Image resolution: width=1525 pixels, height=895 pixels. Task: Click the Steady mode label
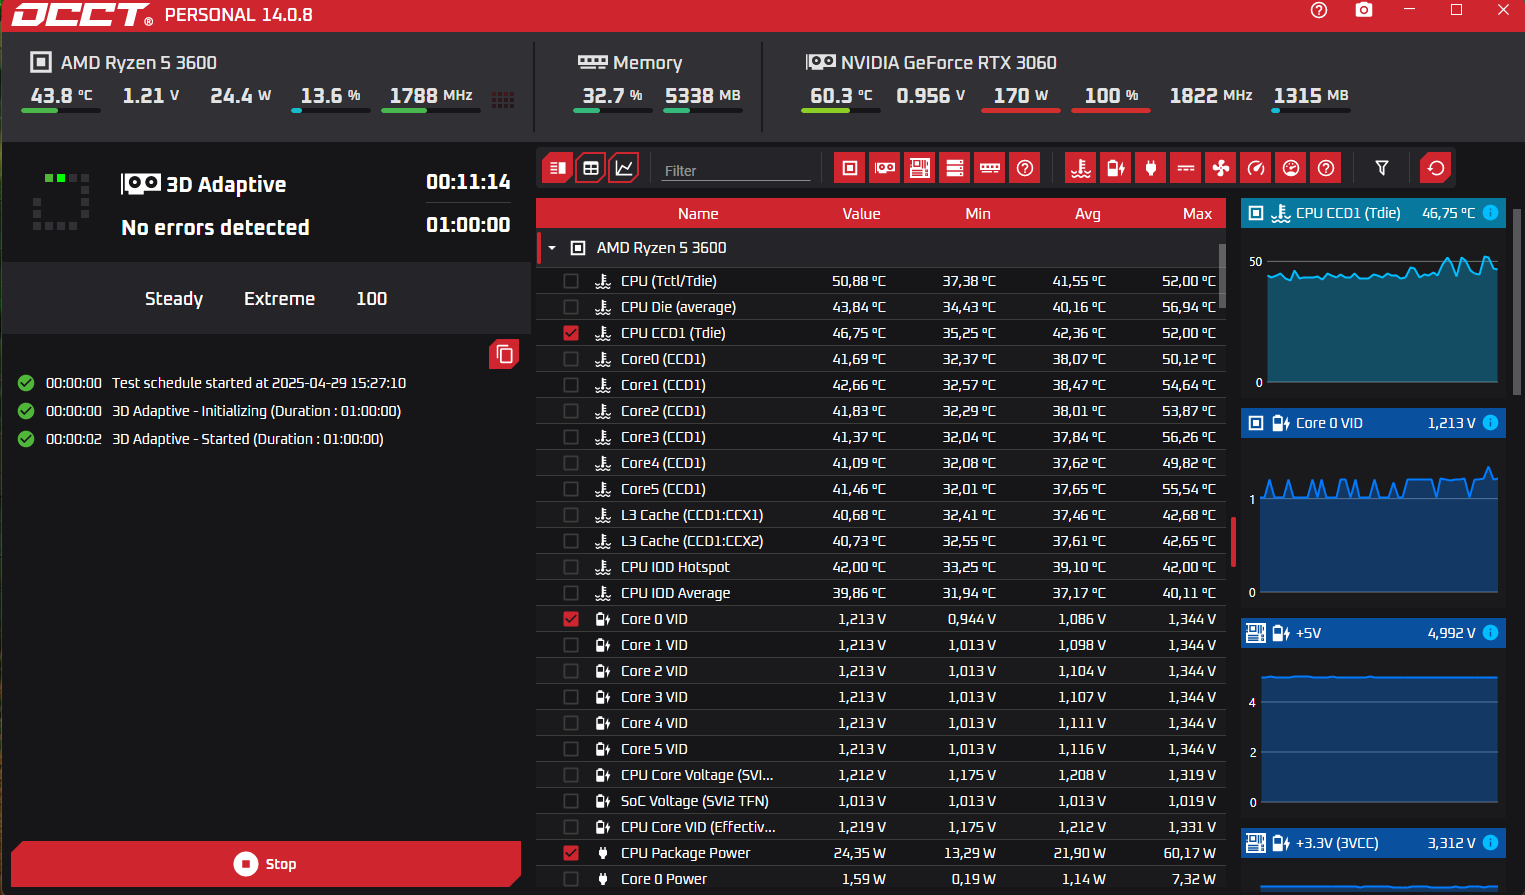pyautogui.click(x=174, y=299)
